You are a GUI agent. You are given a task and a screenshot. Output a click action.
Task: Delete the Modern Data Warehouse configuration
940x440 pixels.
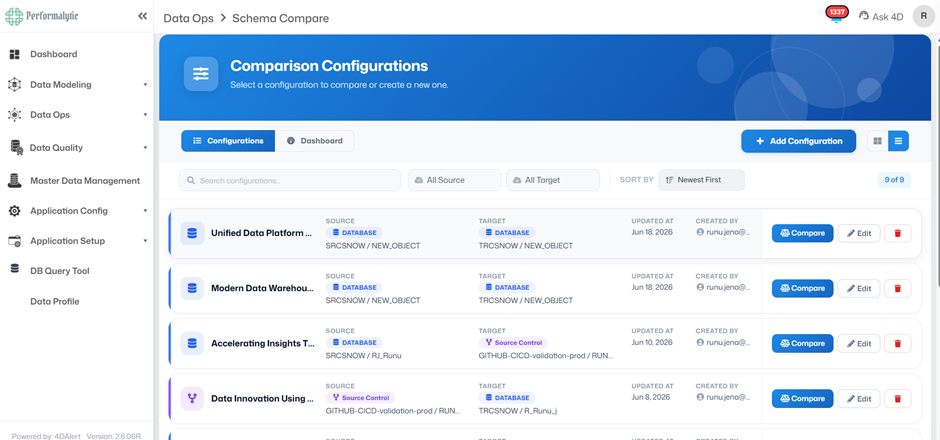[897, 288]
